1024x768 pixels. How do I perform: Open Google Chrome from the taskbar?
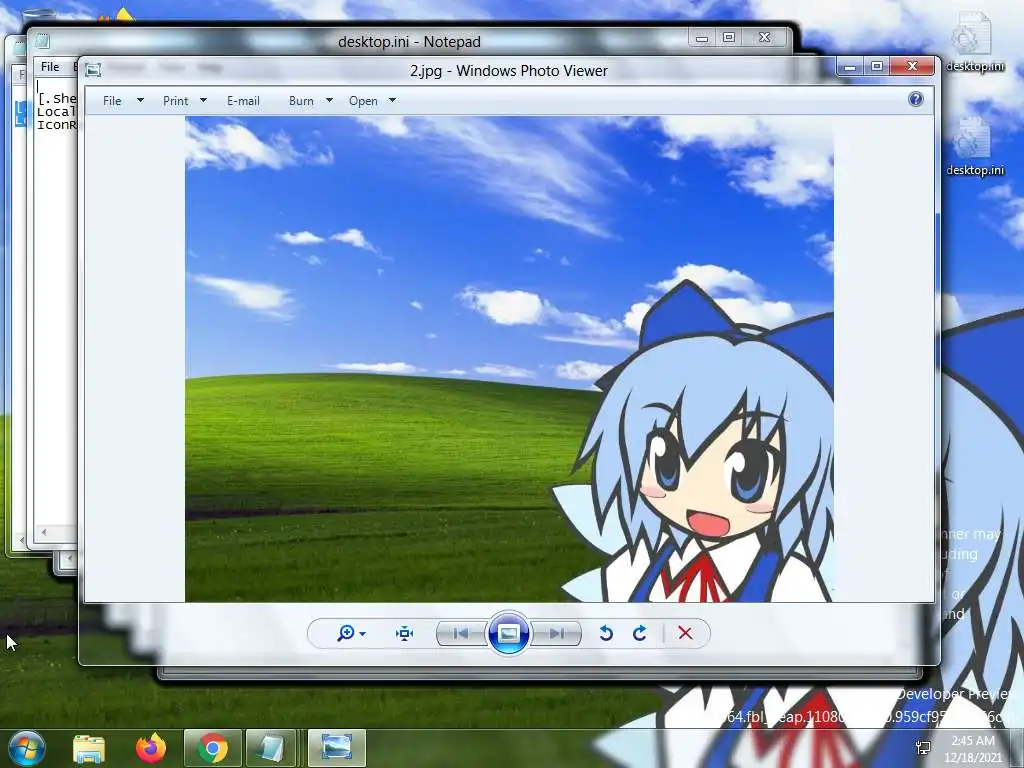[x=213, y=748]
